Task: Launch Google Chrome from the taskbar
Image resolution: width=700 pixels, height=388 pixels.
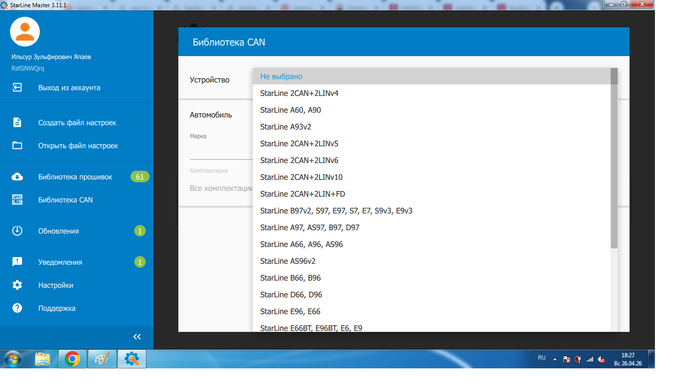Action: coord(72,359)
